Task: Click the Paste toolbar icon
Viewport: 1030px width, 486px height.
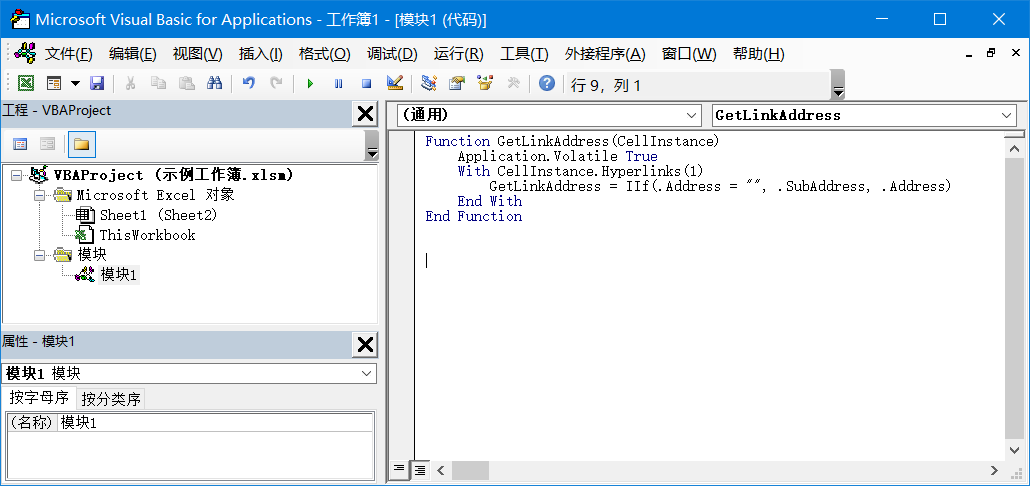Action: (187, 83)
